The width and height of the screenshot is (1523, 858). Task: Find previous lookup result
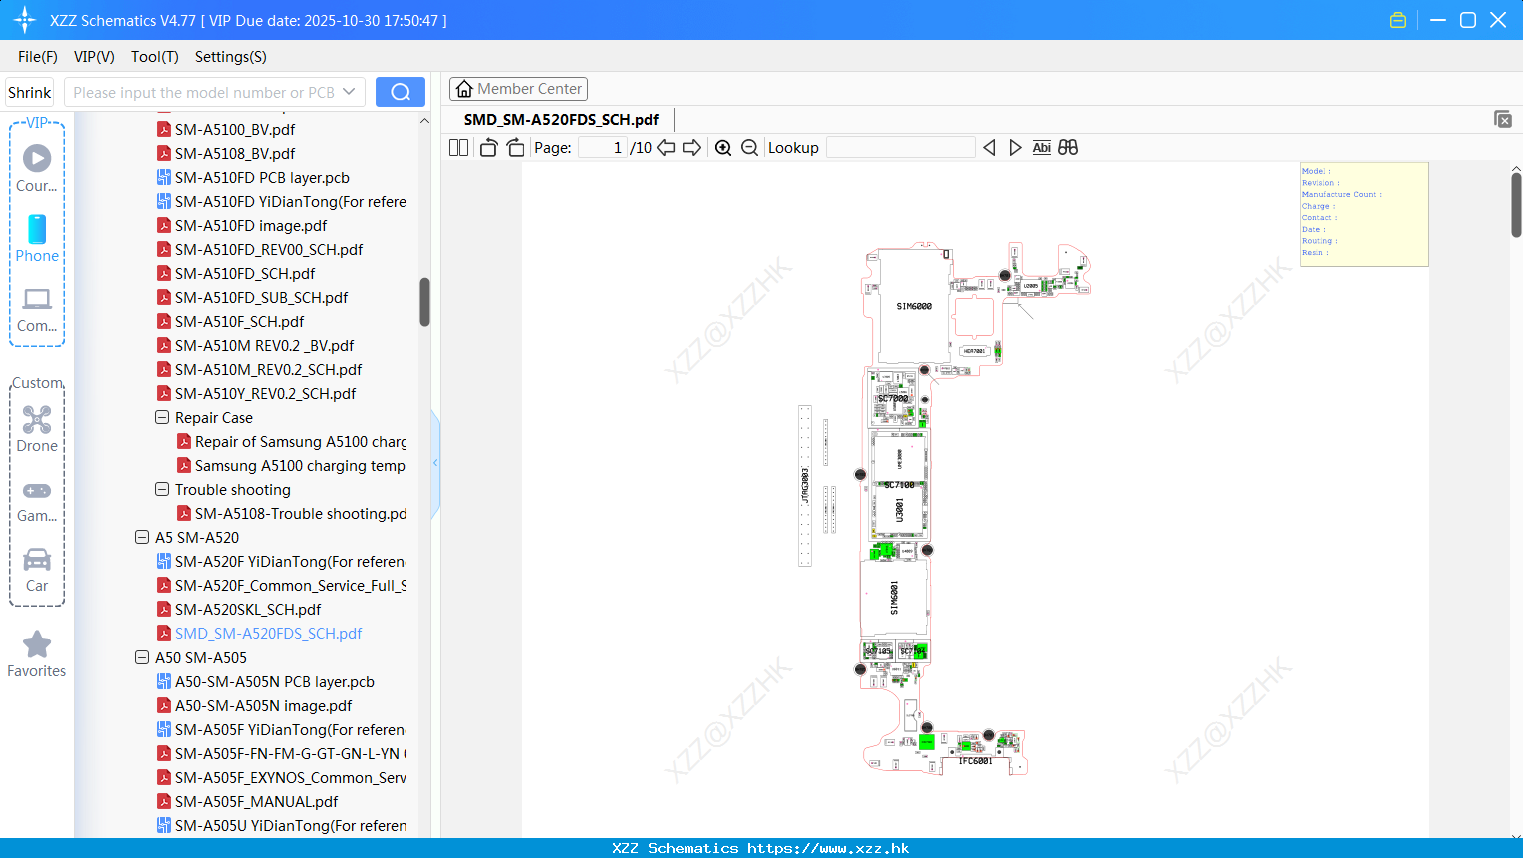coord(989,147)
